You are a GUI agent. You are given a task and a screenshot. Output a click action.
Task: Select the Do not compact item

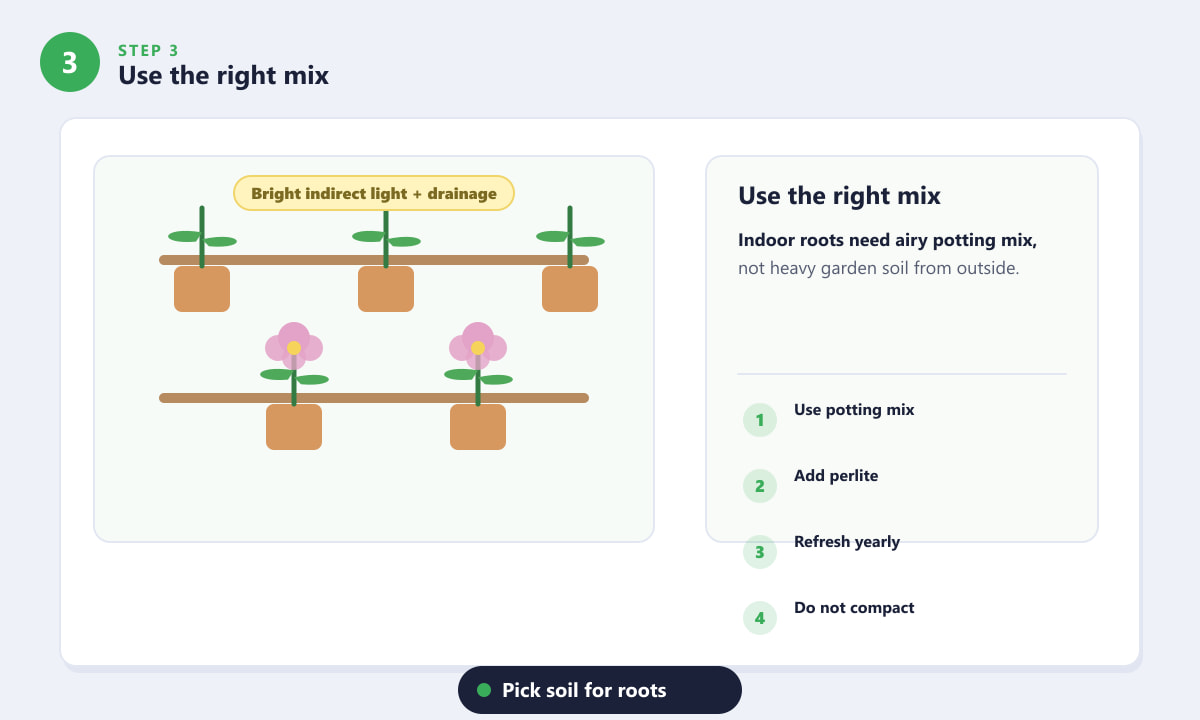[x=854, y=608]
